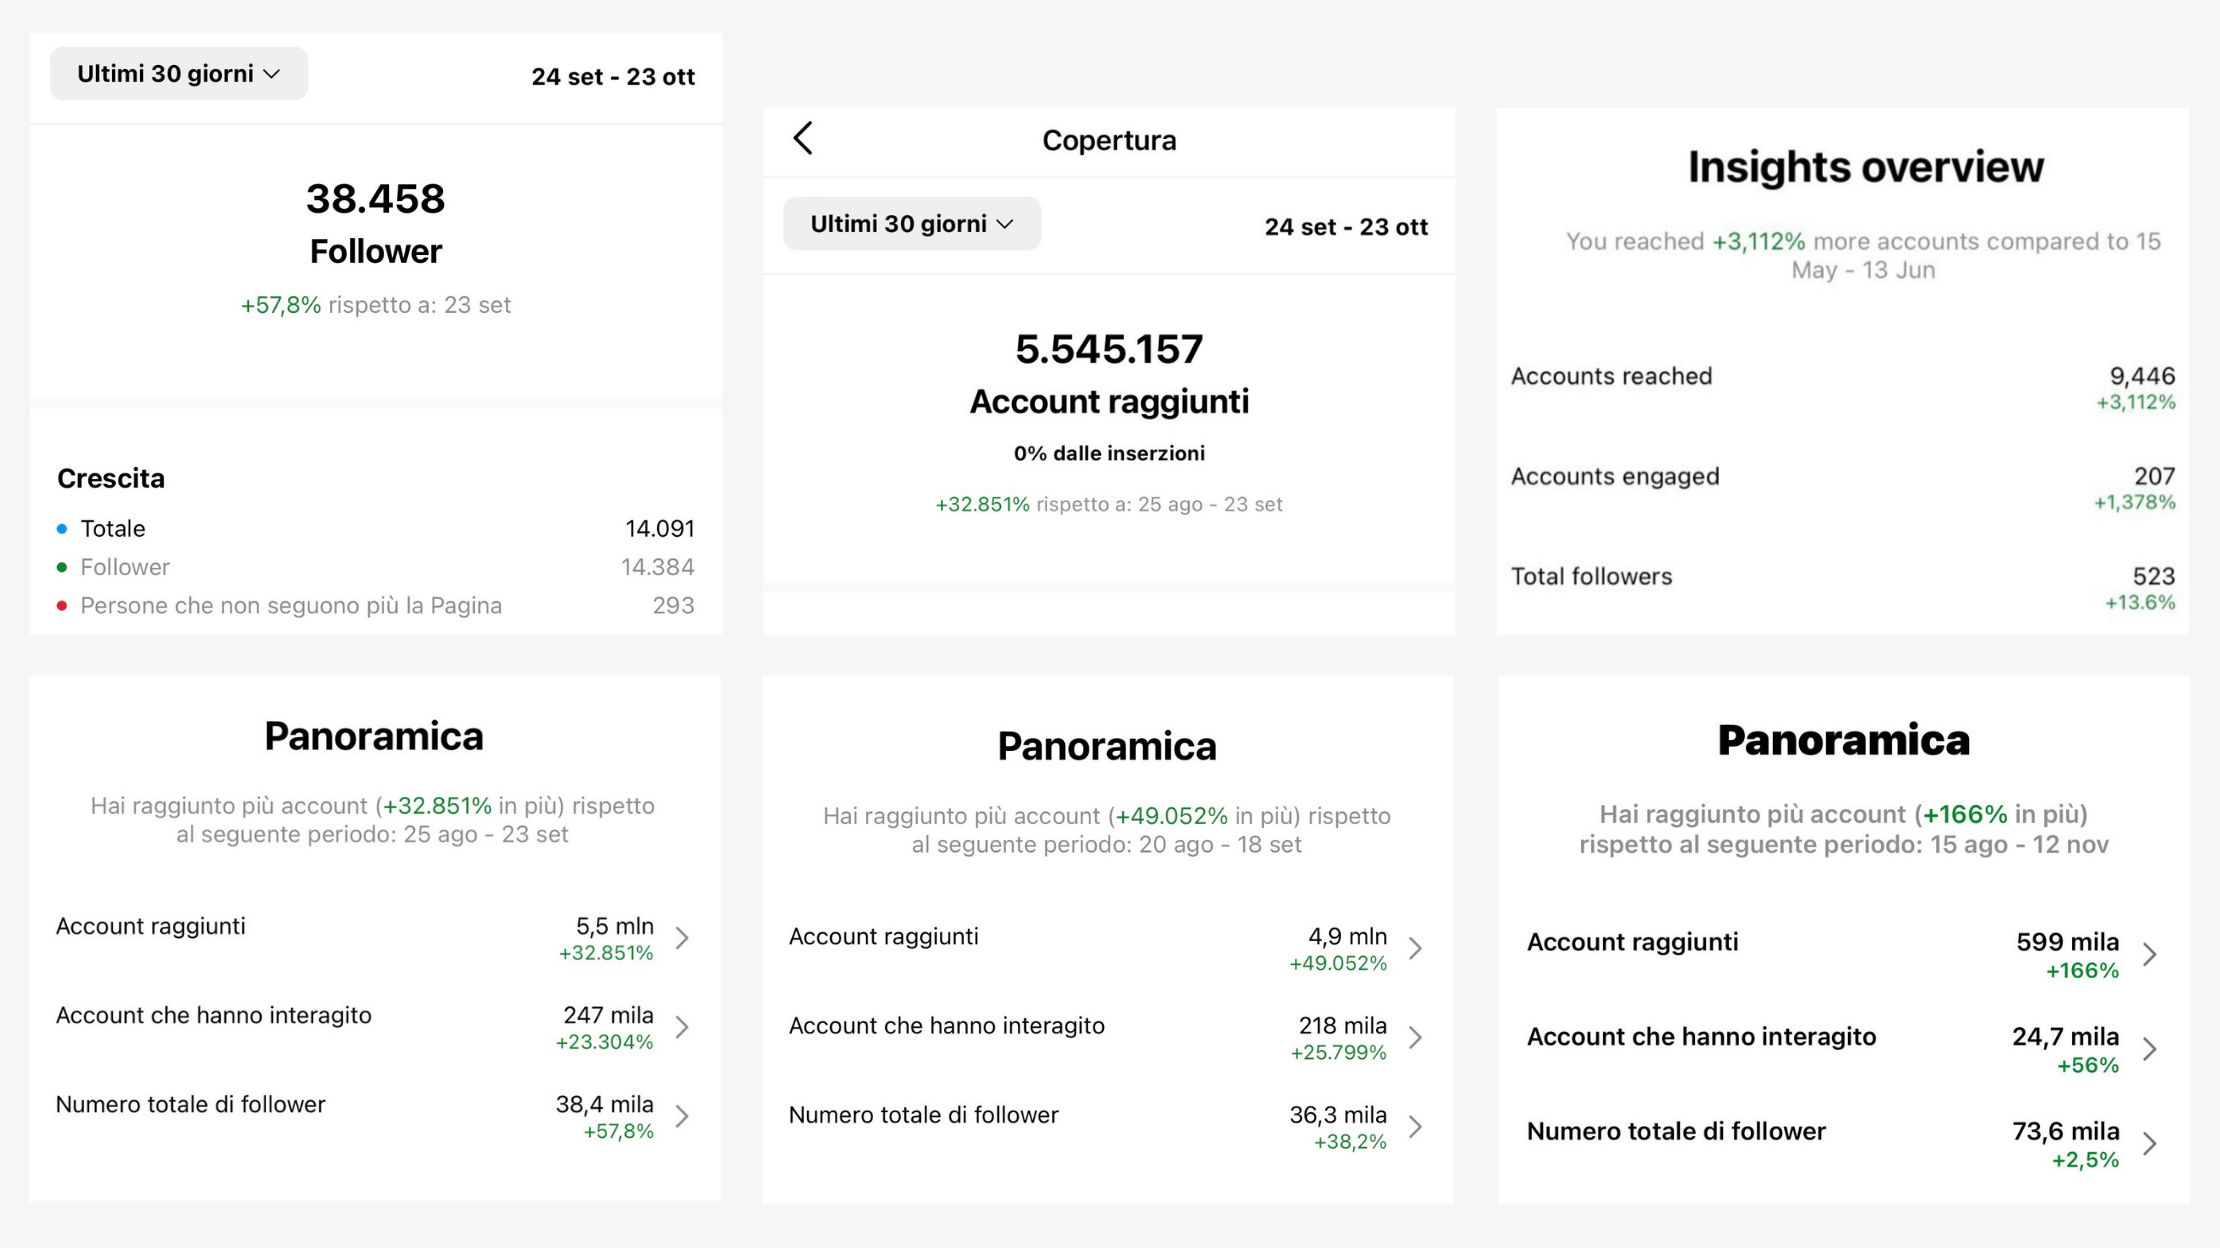
Task: Open the 5,5 mln Account raggiunti chevron
Action: point(683,938)
